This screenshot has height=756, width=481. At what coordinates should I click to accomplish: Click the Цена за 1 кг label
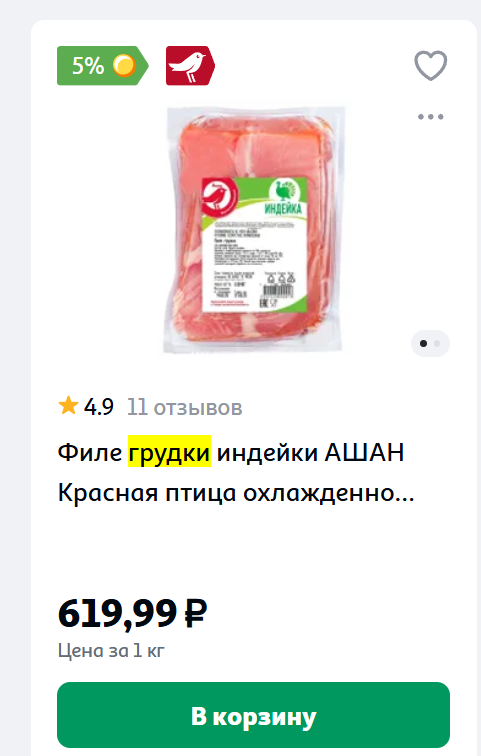tap(111, 650)
